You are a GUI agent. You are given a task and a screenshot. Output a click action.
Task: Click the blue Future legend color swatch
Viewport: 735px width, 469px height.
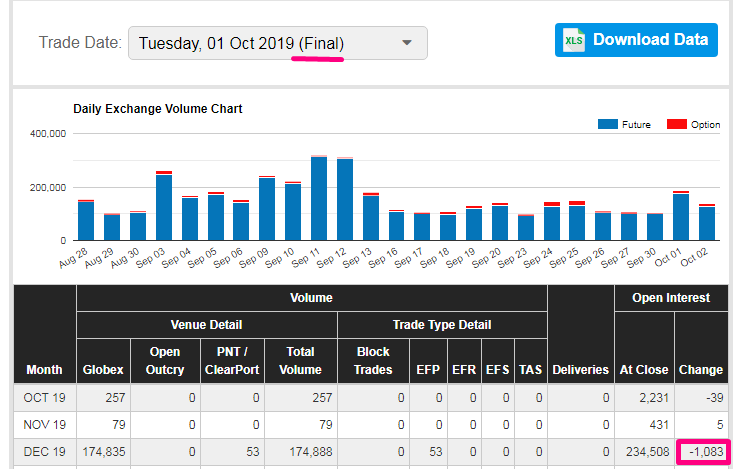click(607, 124)
